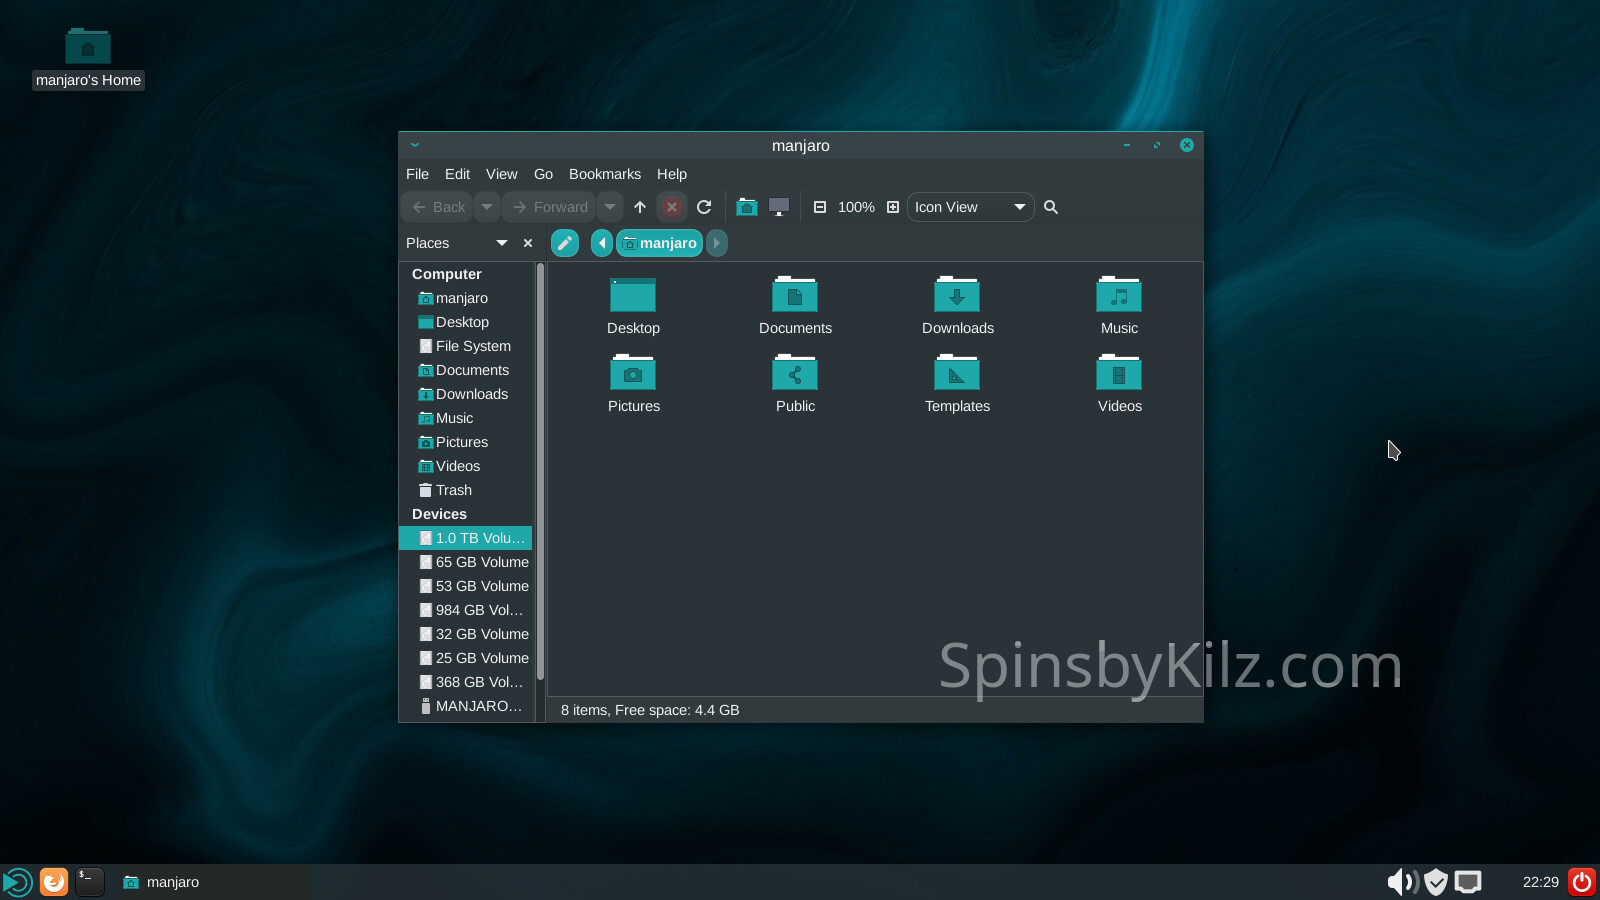Go up to parent folder
This screenshot has height=900, width=1600.
click(640, 207)
